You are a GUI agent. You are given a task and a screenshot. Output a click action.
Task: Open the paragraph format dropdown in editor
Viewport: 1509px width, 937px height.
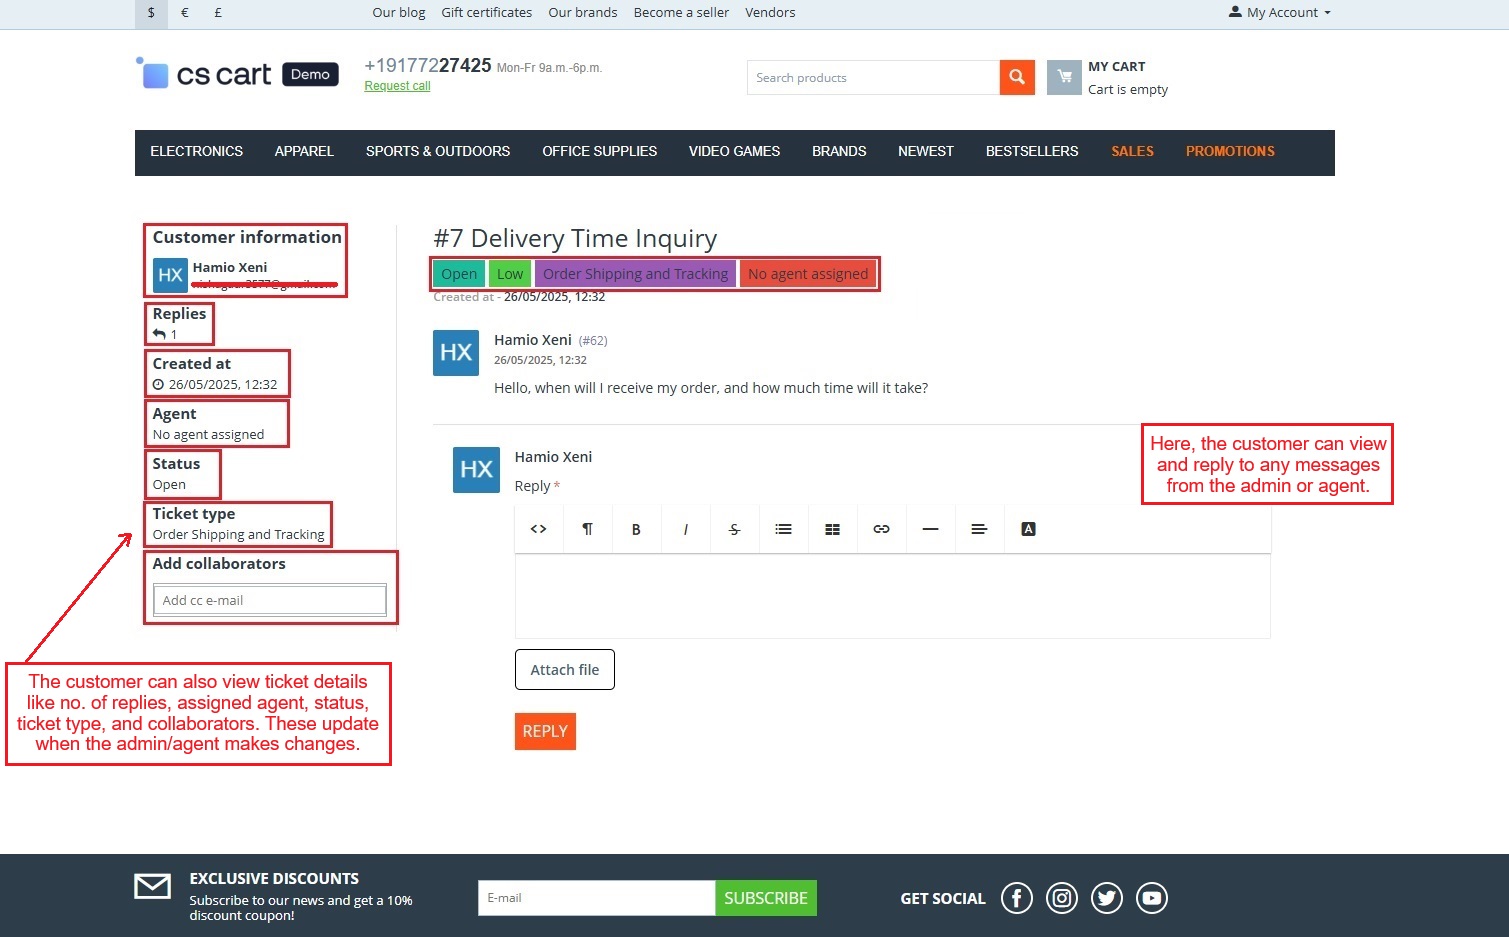point(587,529)
